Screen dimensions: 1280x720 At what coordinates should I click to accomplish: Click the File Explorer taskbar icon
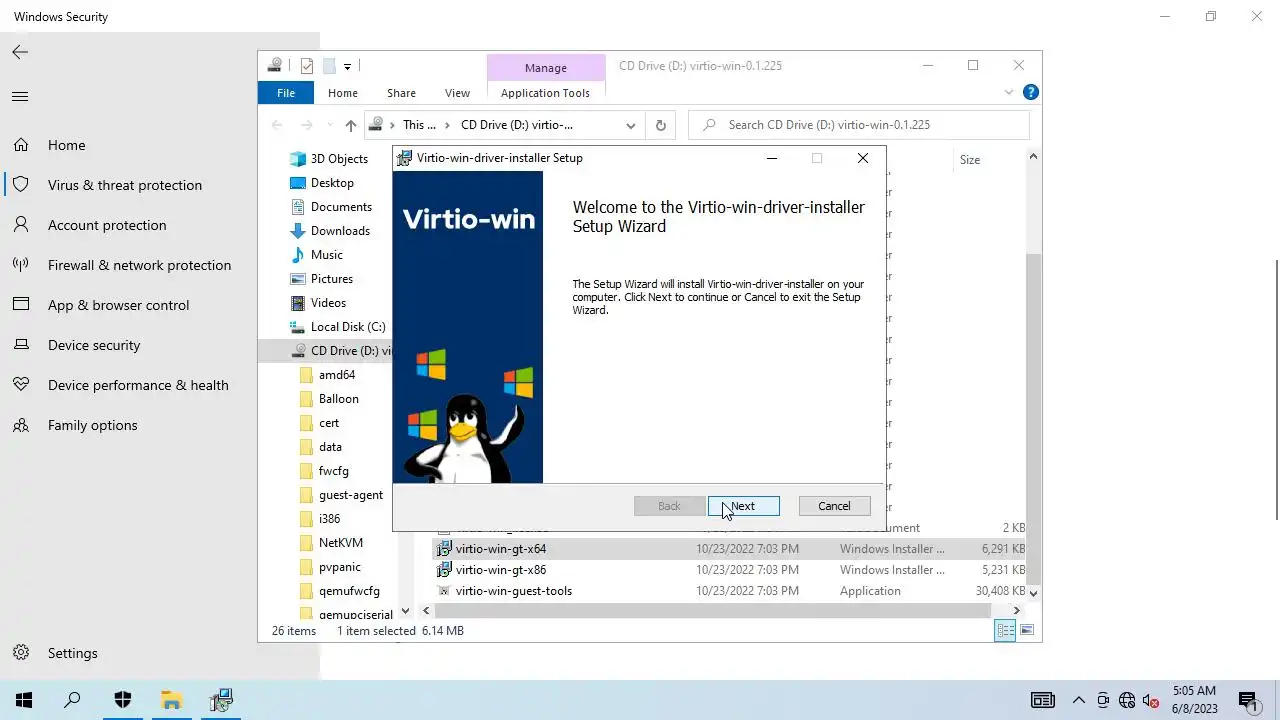click(172, 700)
